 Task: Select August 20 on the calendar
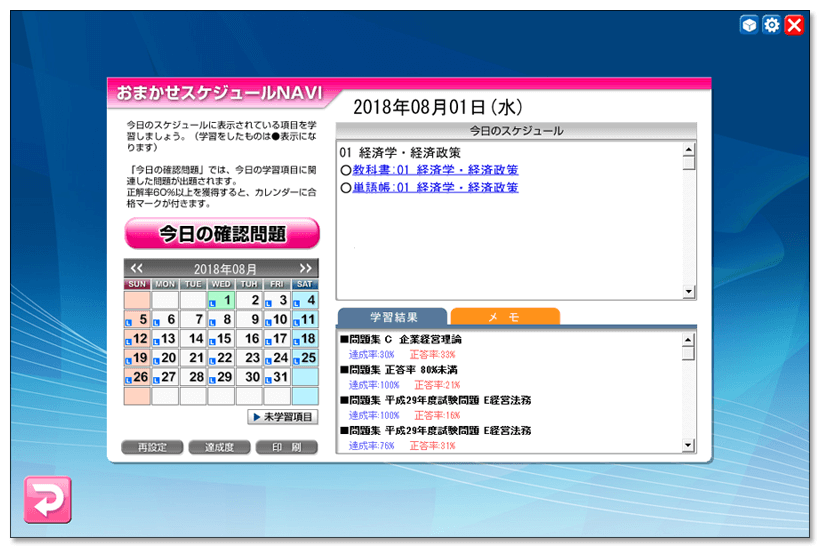tap(165, 358)
